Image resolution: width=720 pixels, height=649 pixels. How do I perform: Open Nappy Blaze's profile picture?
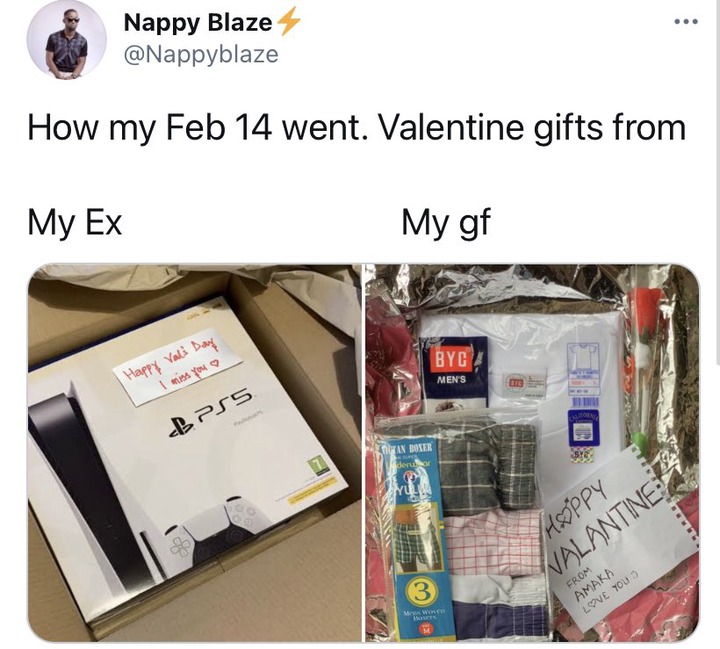click(x=67, y=40)
